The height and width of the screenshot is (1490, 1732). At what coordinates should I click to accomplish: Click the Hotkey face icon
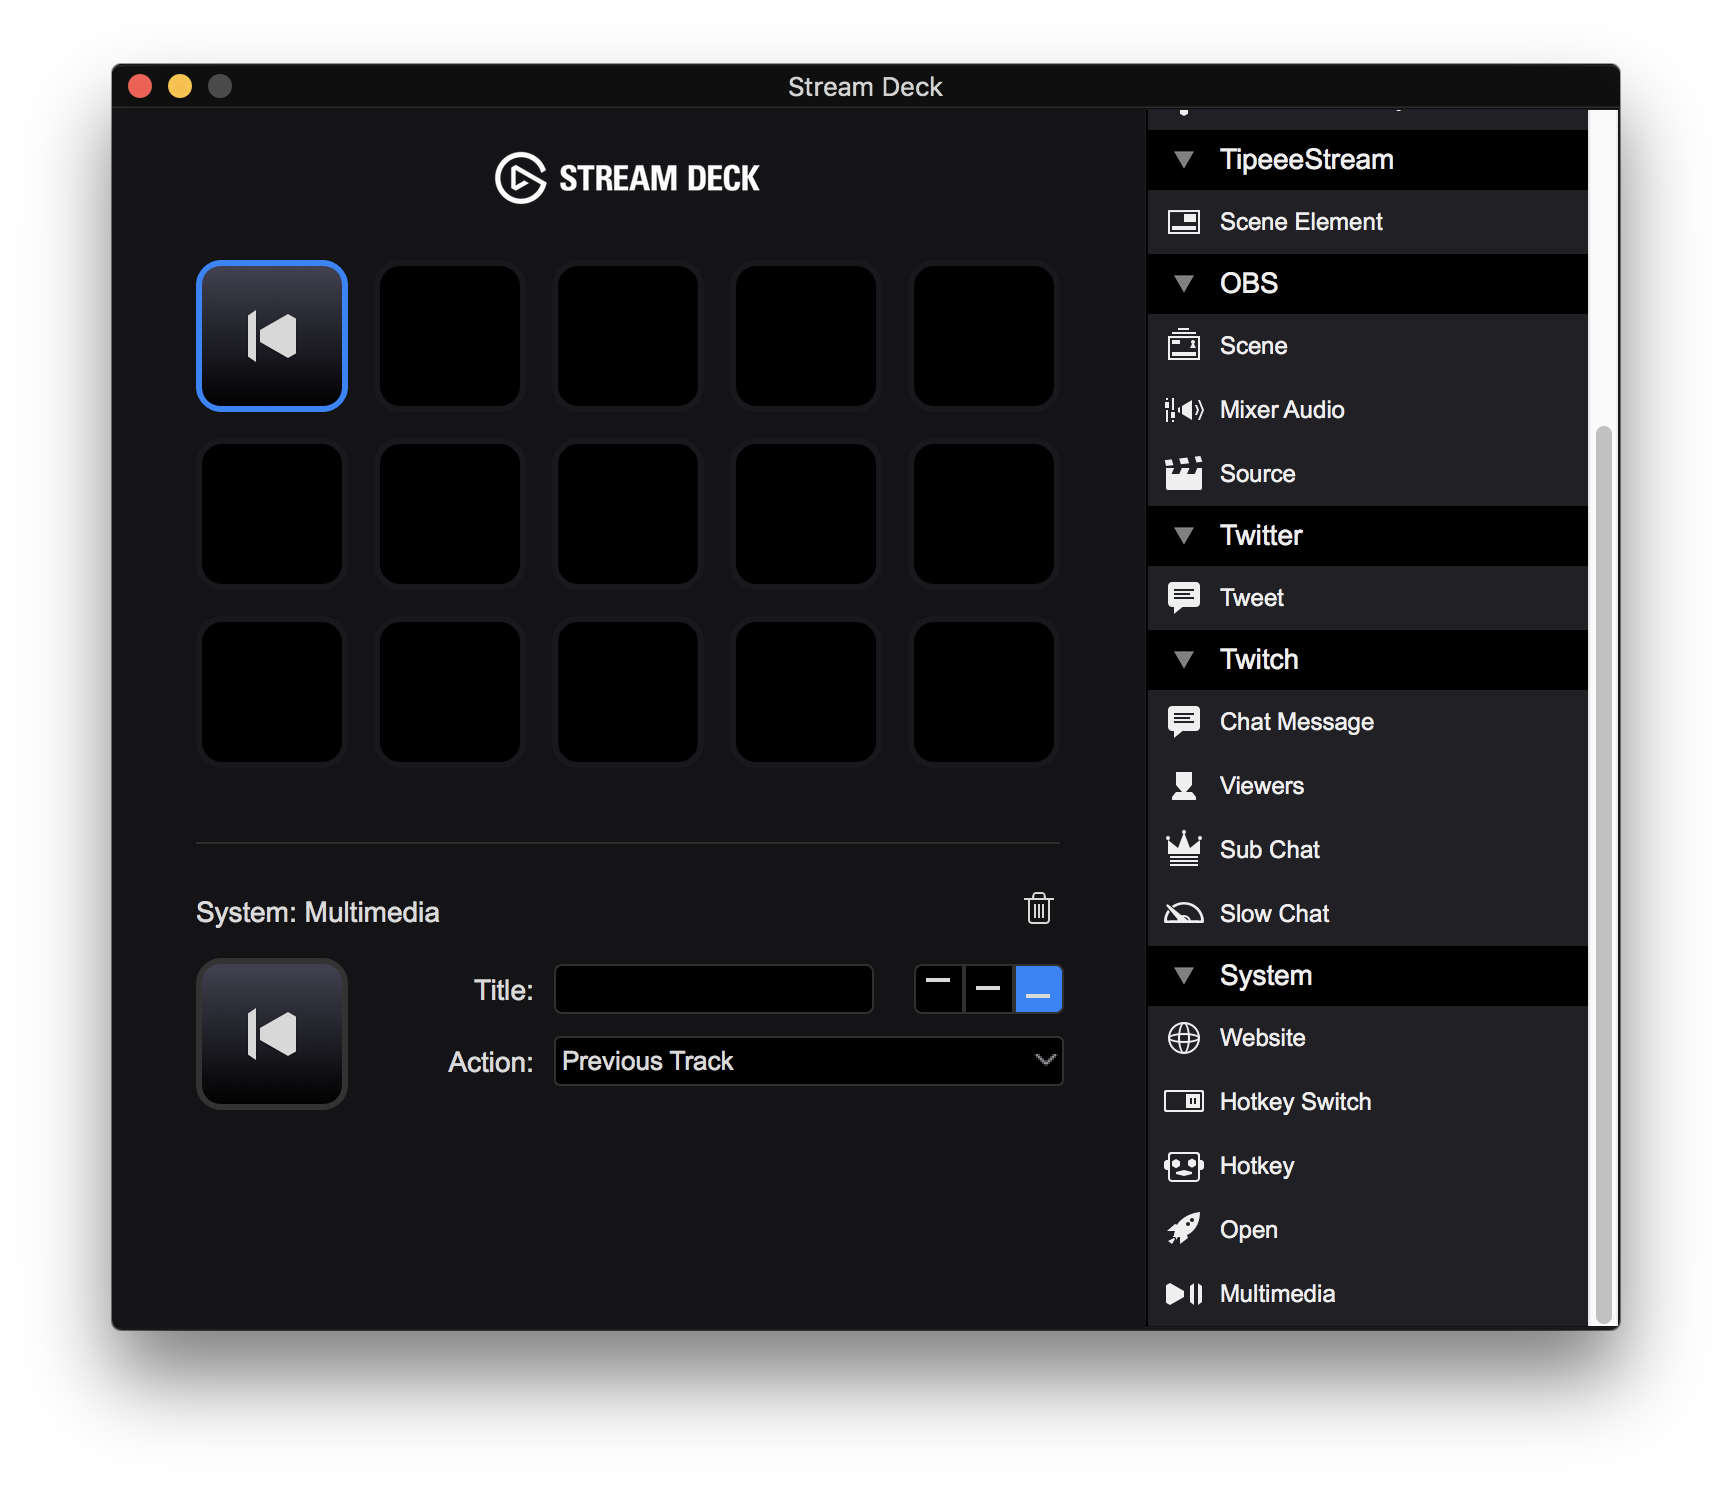(x=1184, y=1166)
